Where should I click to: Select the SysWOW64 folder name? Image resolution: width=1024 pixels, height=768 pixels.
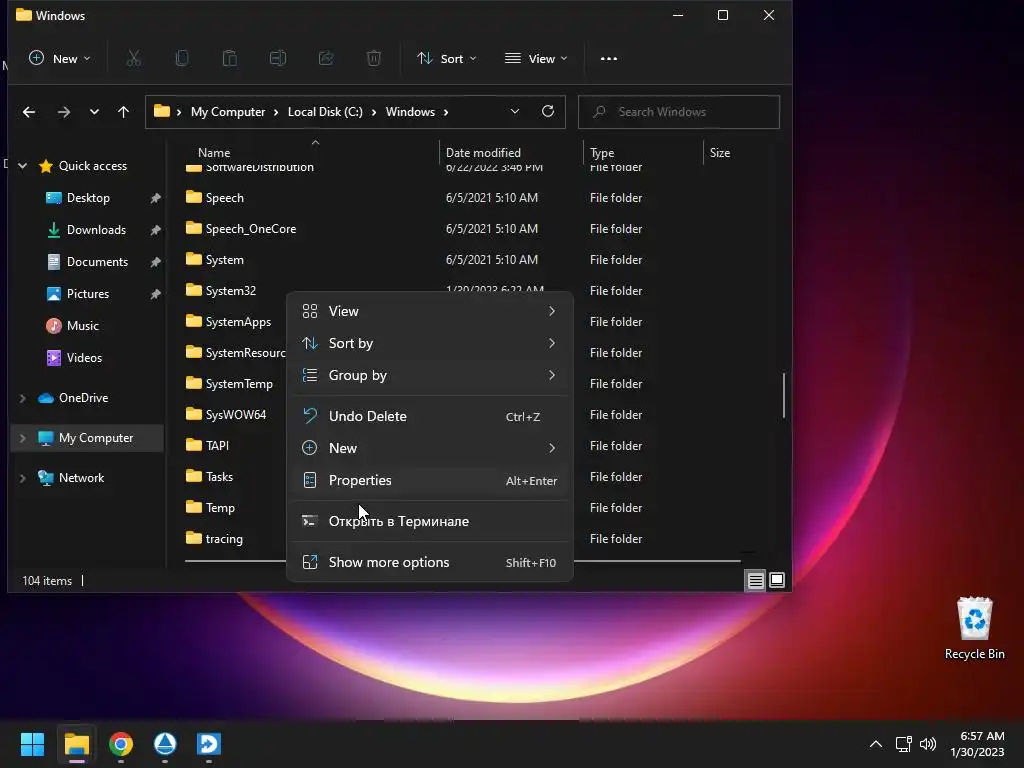point(236,415)
